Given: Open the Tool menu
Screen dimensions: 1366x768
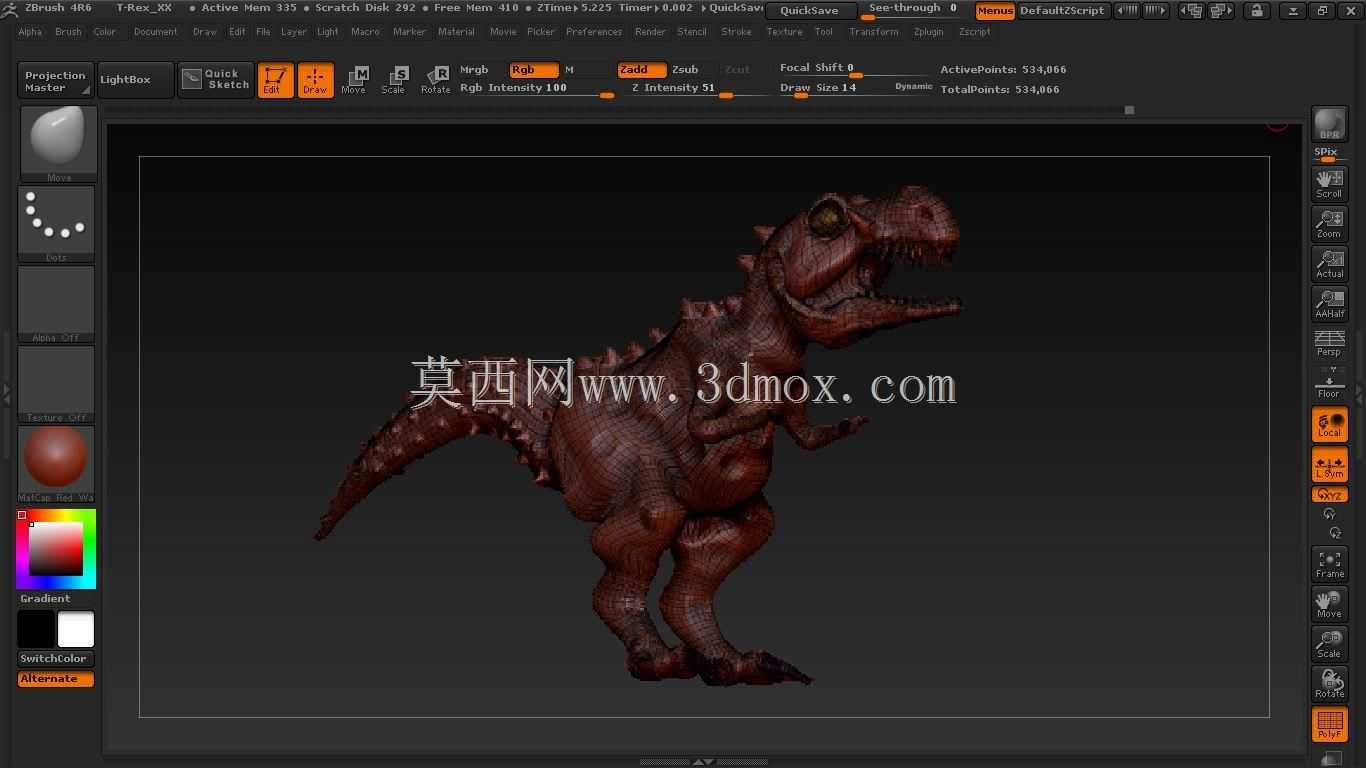Looking at the screenshot, I should [823, 32].
